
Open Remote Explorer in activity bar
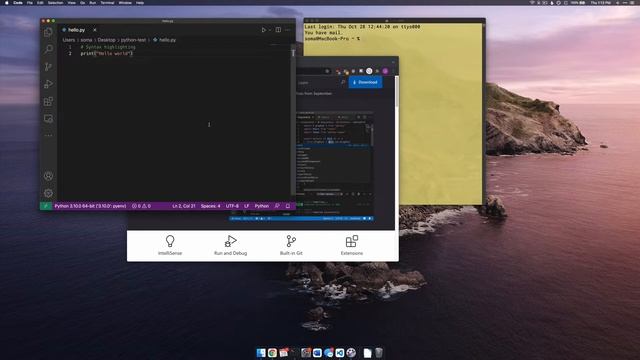(48, 119)
